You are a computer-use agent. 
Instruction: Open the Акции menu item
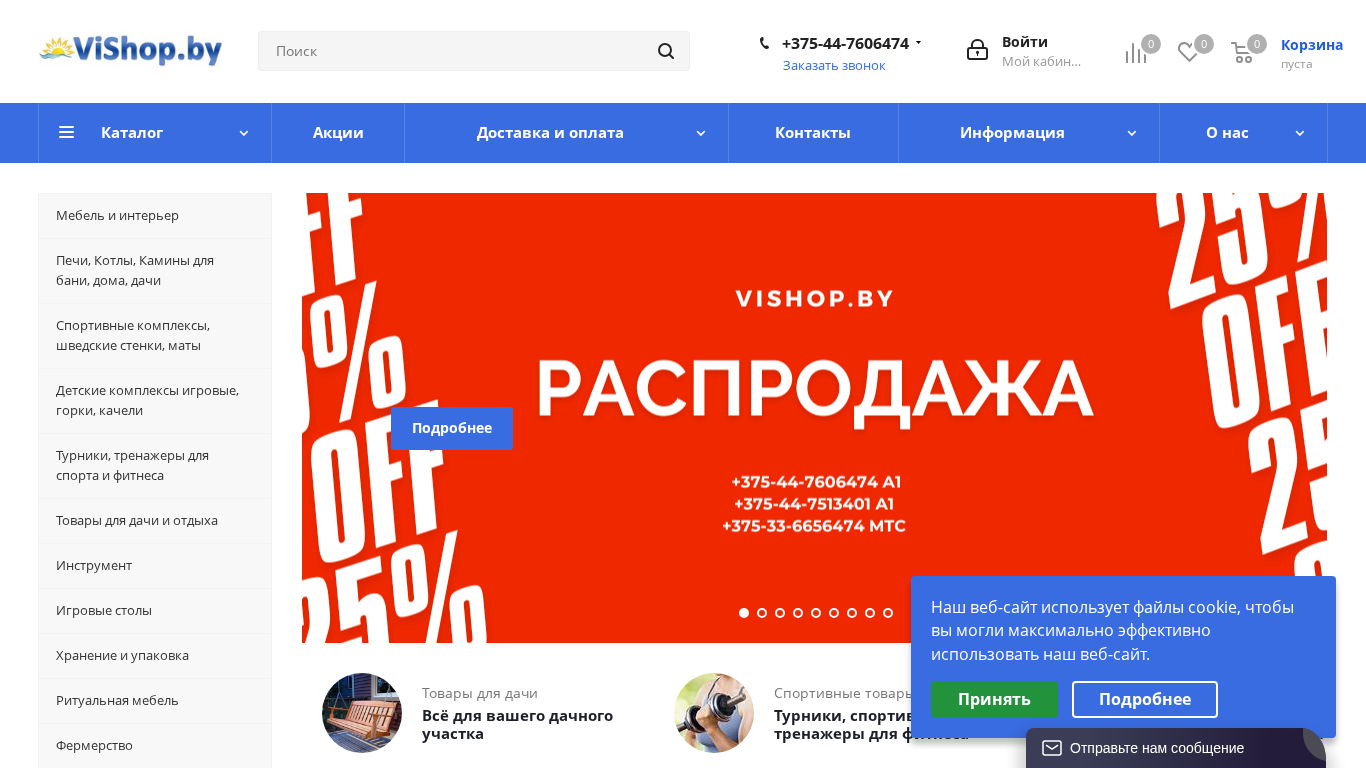tap(338, 133)
